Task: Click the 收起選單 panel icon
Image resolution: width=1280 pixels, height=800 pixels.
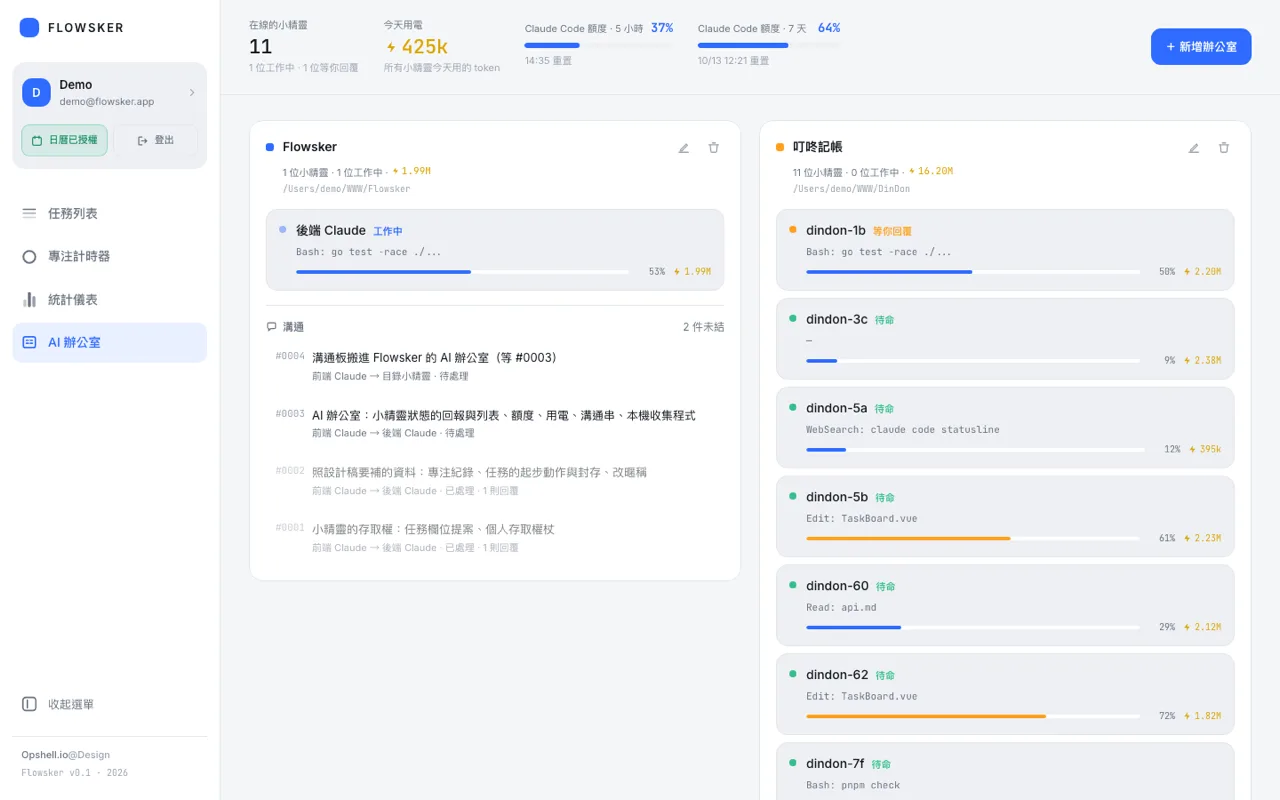Action: 29,704
